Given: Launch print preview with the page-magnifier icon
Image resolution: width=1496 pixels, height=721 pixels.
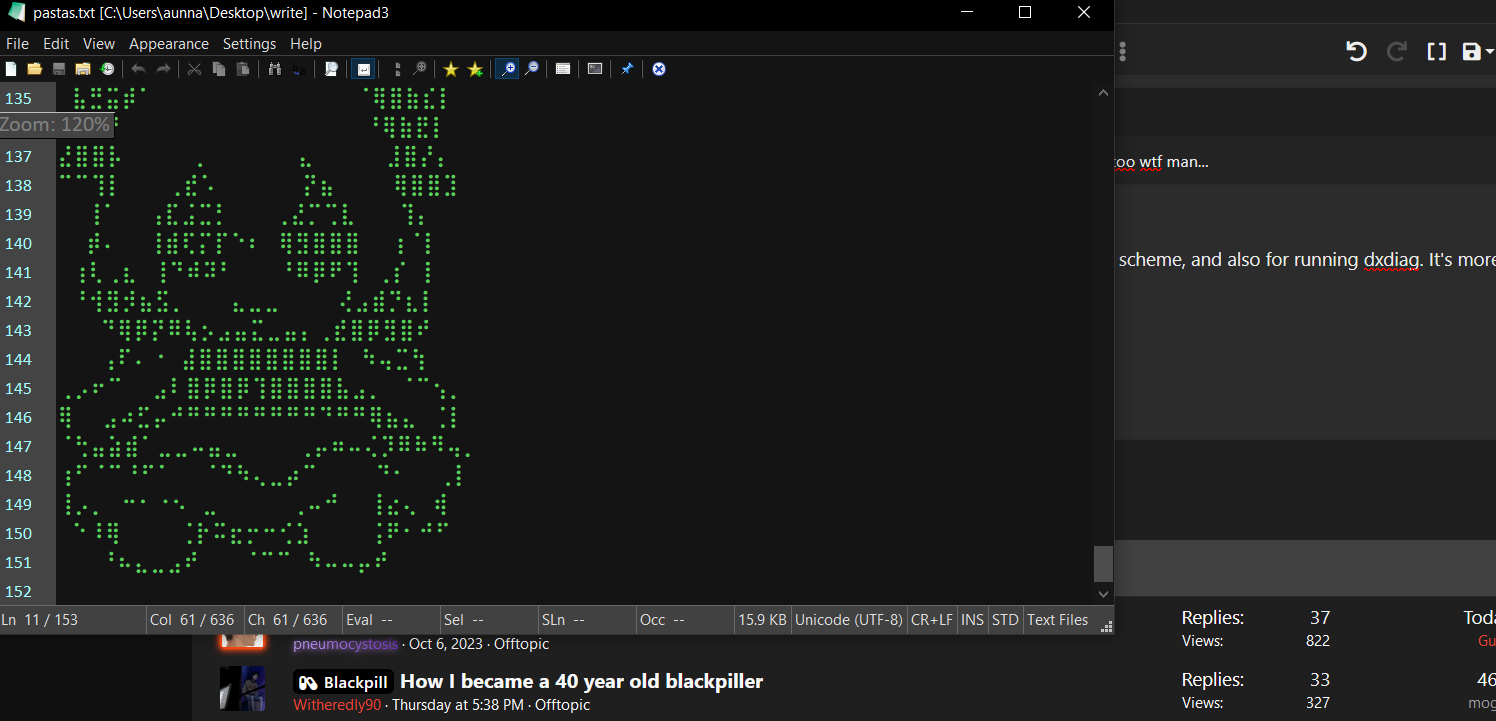Looking at the screenshot, I should [331, 69].
